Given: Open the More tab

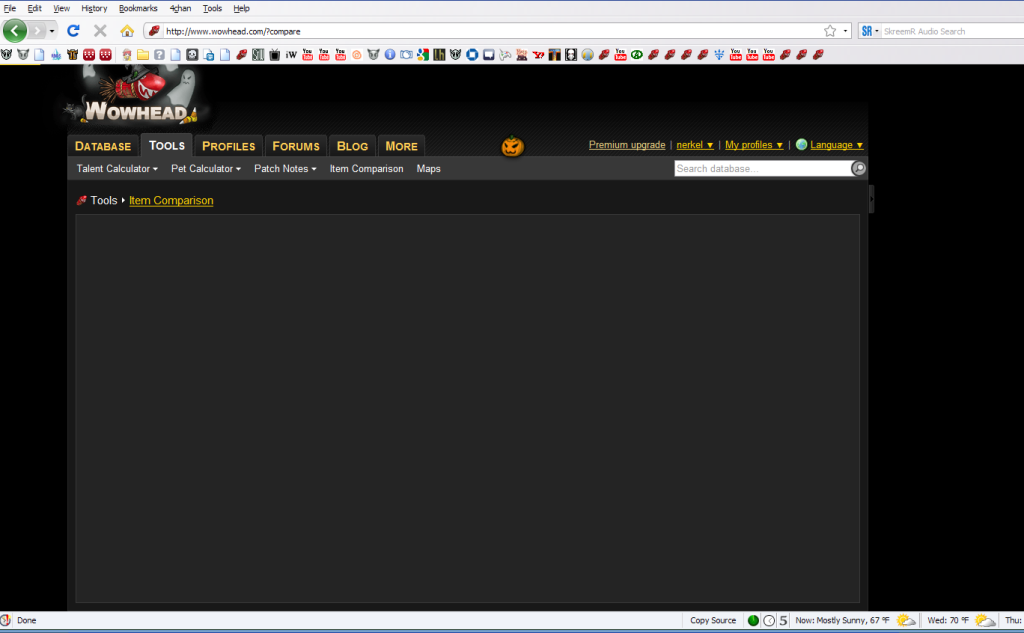Looking at the screenshot, I should click(x=402, y=146).
